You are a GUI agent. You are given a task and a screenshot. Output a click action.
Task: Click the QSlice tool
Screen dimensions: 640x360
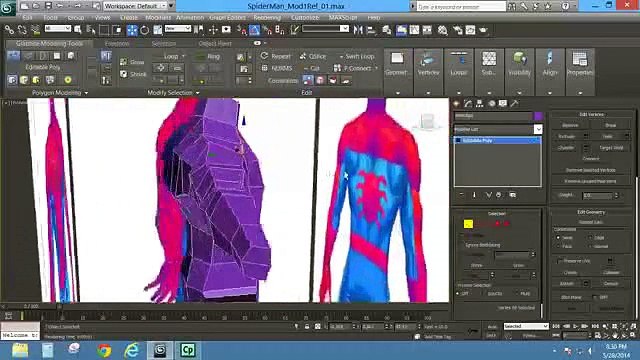pos(313,56)
